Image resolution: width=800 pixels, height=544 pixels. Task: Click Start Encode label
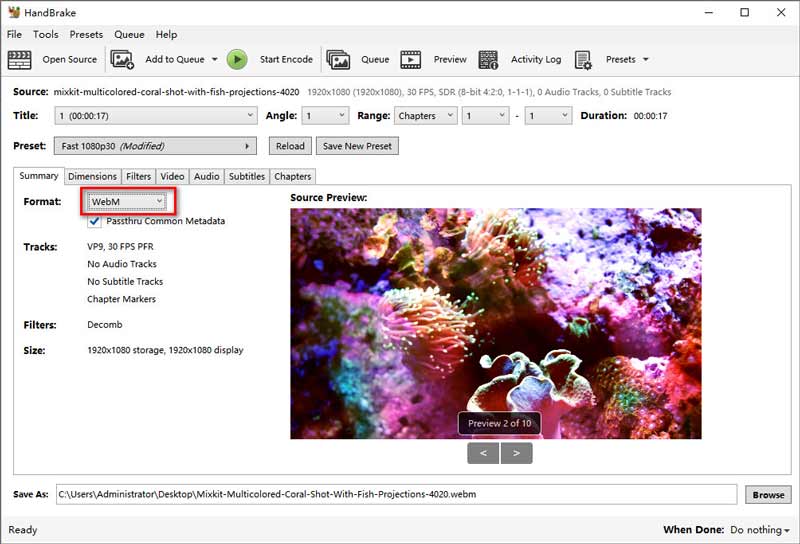286,59
